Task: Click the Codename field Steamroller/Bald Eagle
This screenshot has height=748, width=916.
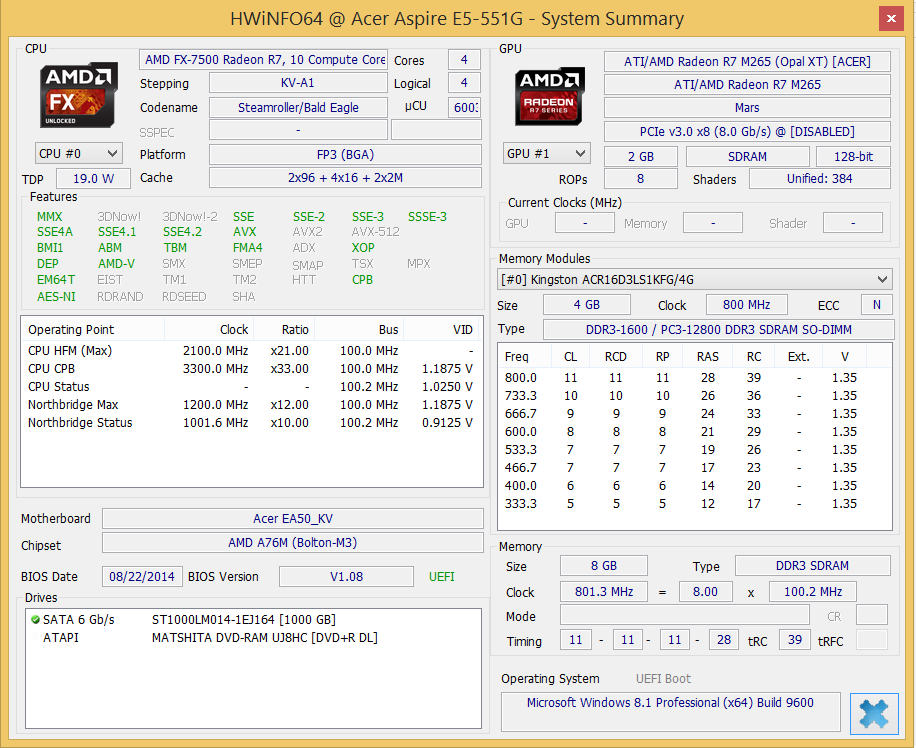Action: (298, 108)
